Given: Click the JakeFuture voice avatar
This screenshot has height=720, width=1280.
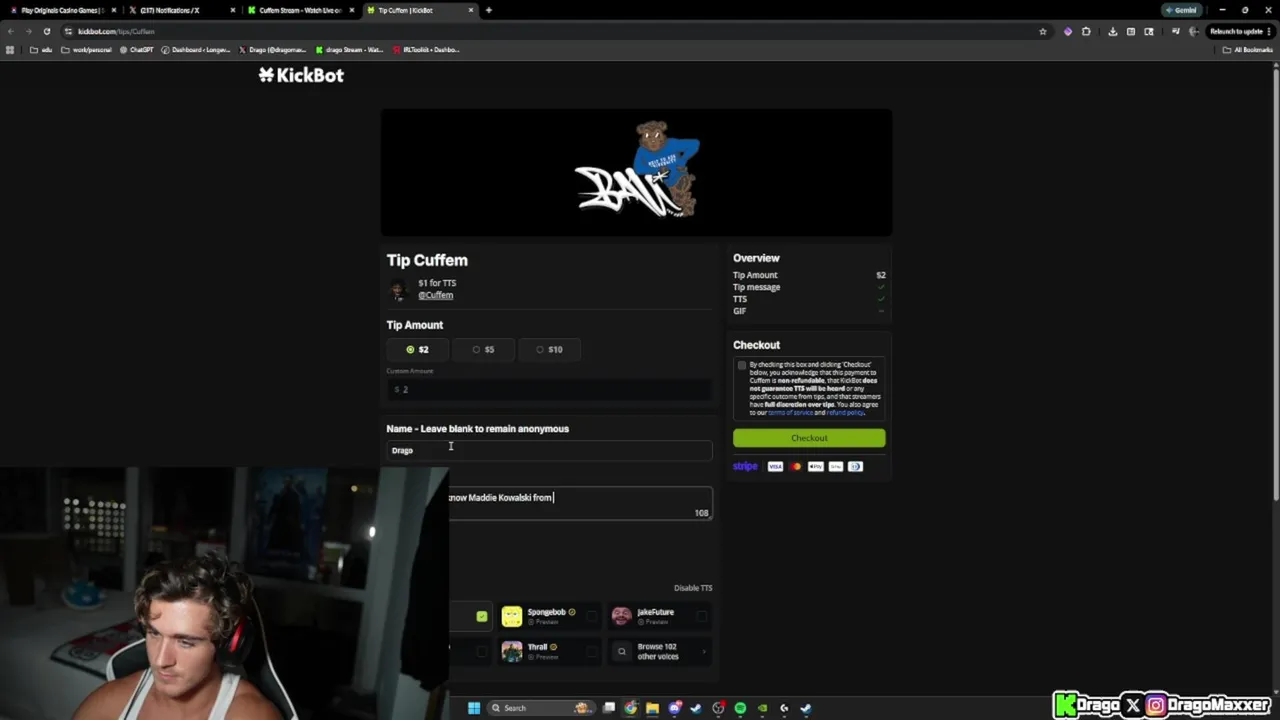Looking at the screenshot, I should 621,616.
